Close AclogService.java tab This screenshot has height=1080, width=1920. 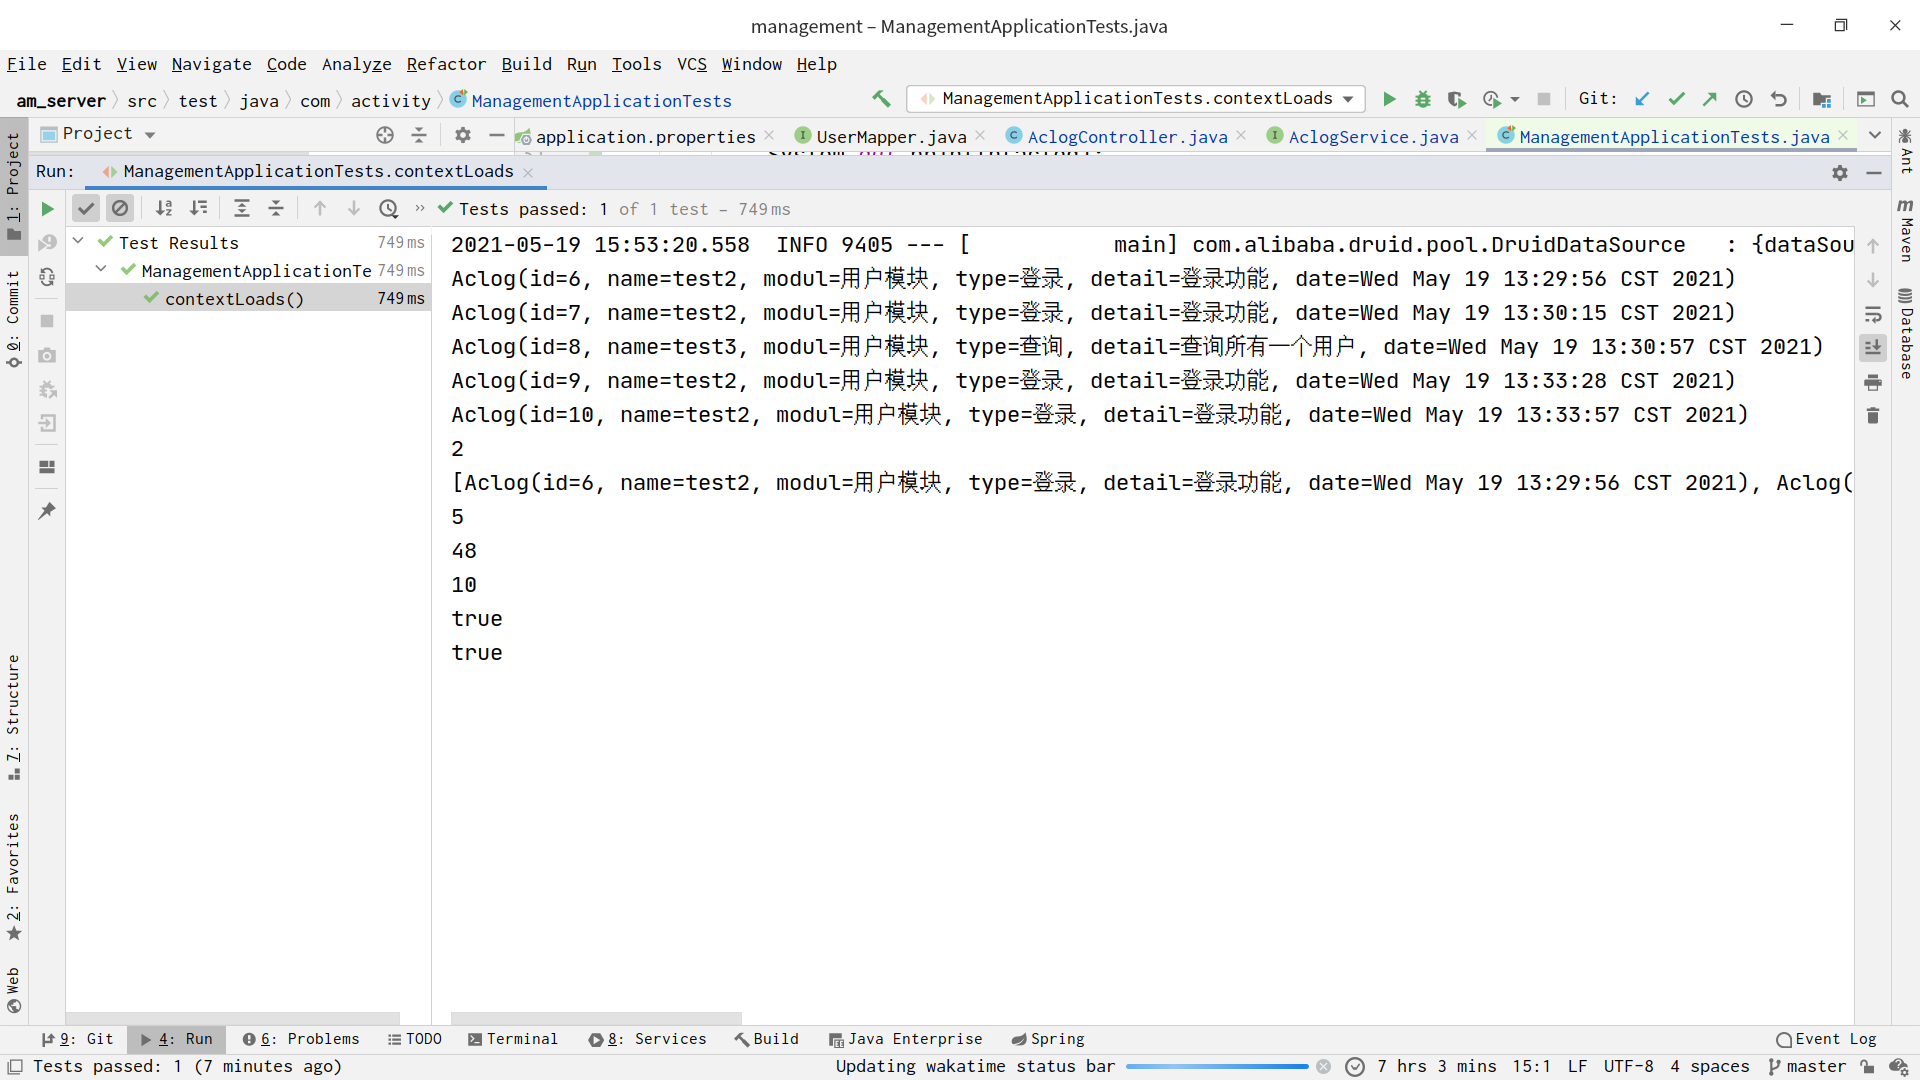(1472, 136)
